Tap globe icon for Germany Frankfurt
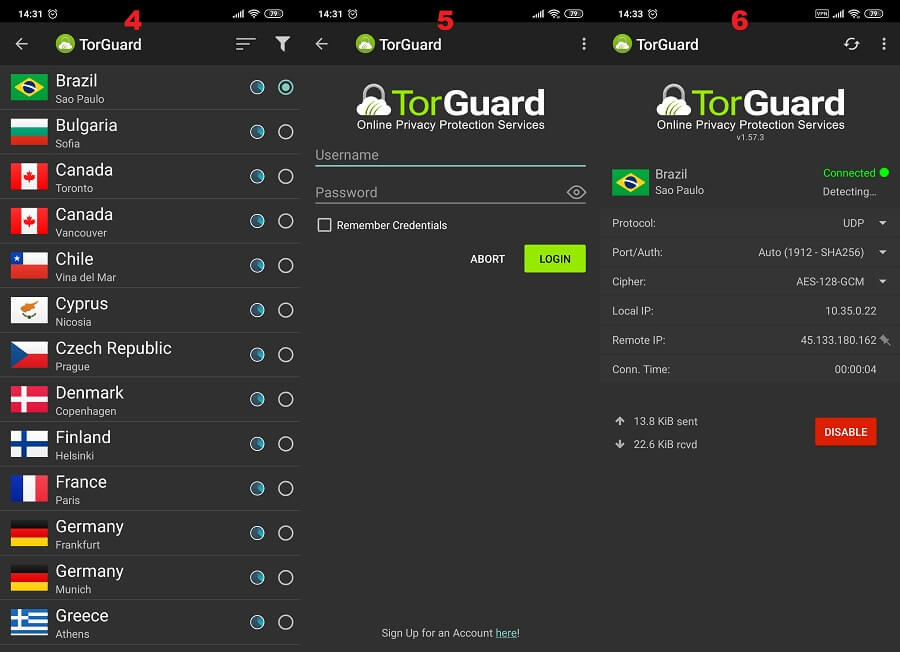Screen dimensions: 900x652 coord(257,533)
